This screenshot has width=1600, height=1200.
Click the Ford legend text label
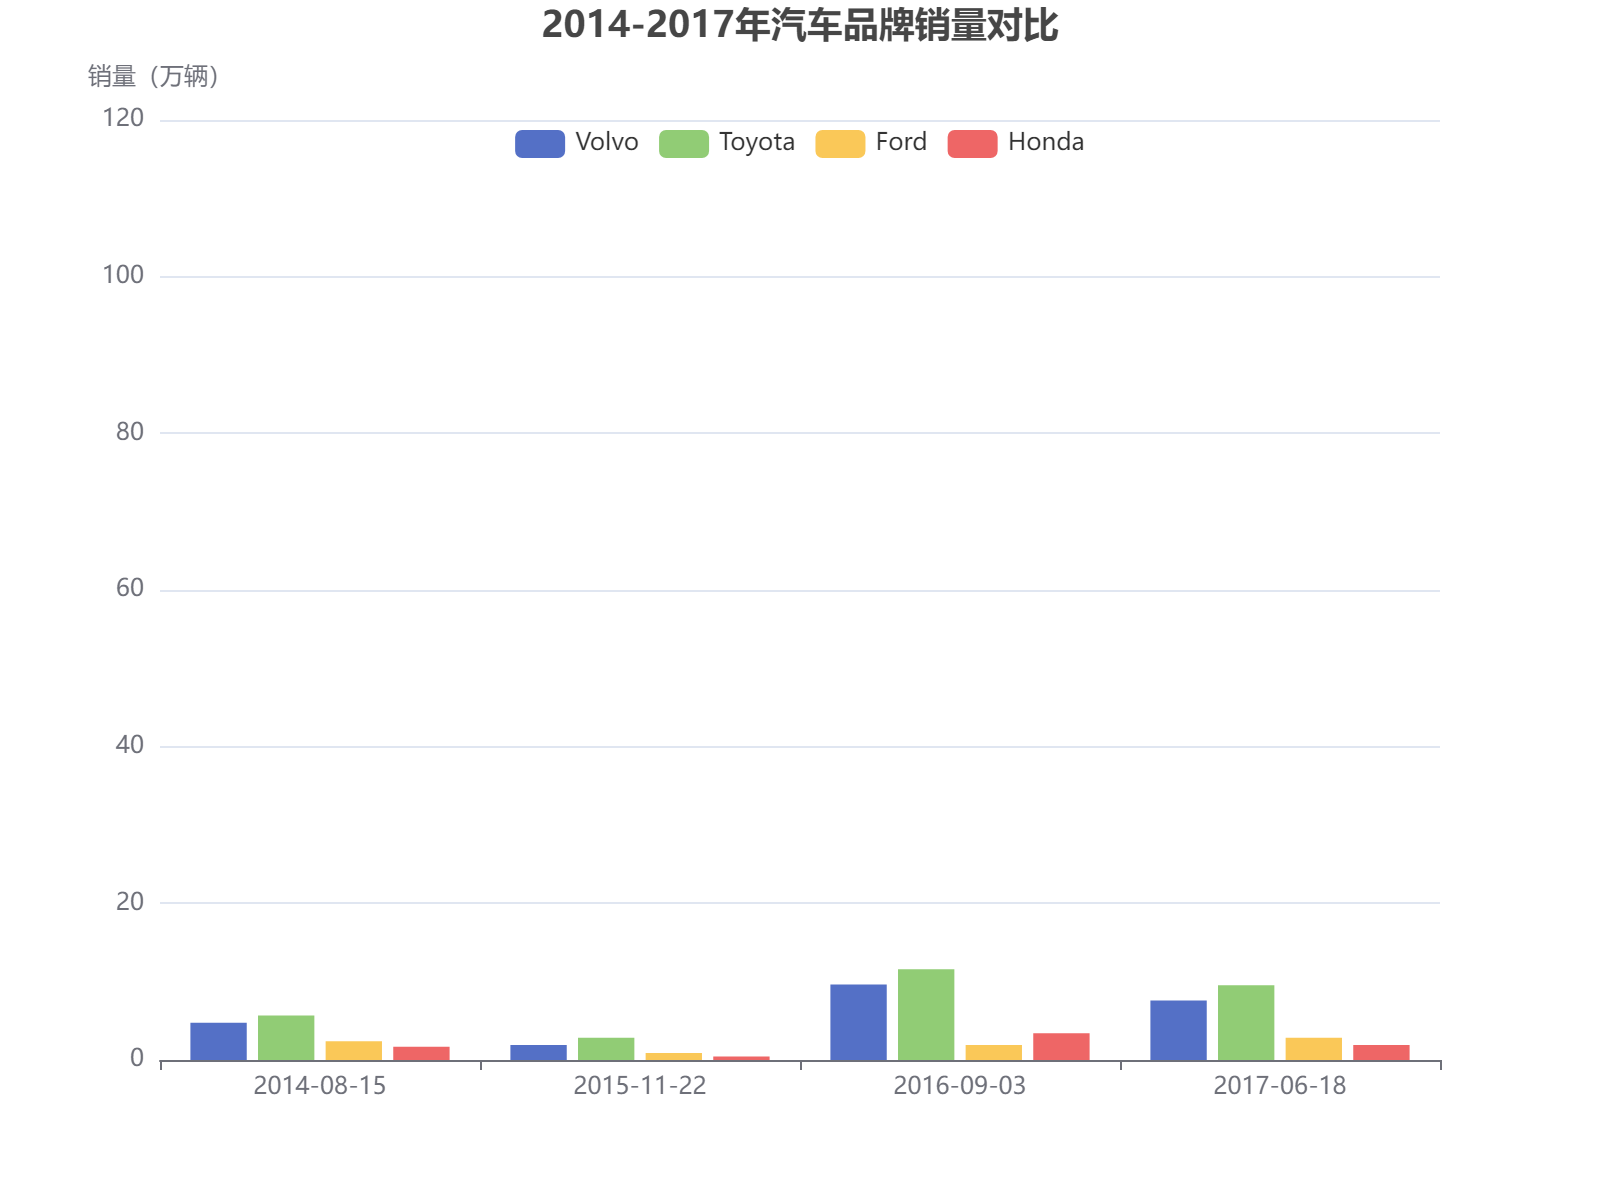pos(899,142)
